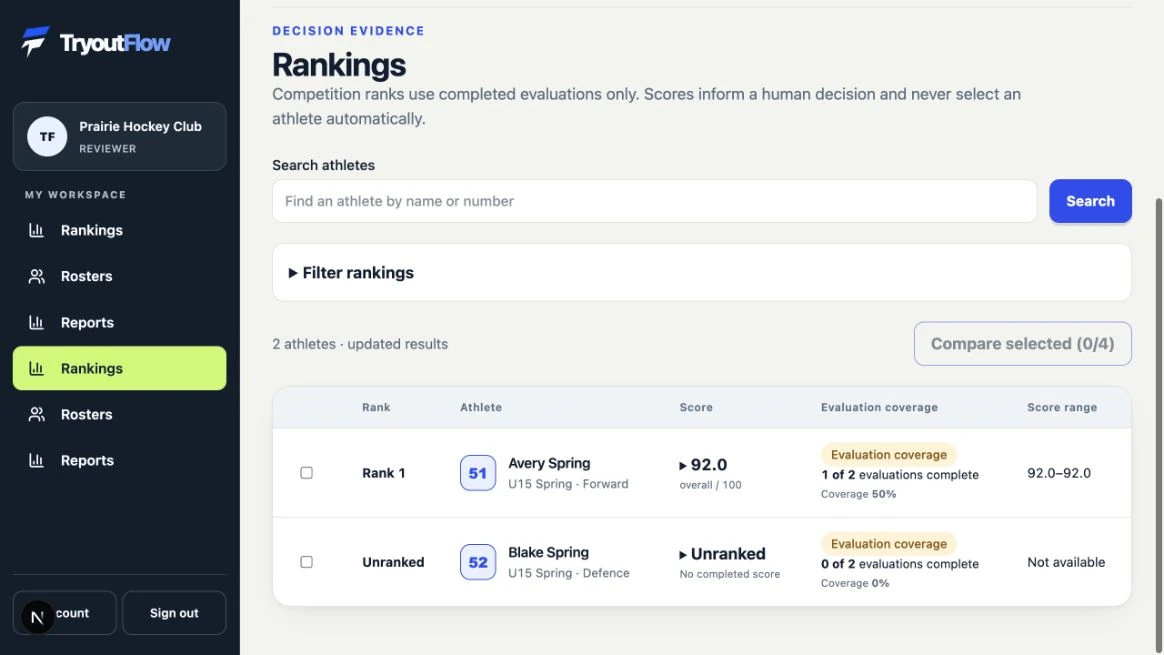
Task: Click the blue Search button
Action: (x=1090, y=201)
